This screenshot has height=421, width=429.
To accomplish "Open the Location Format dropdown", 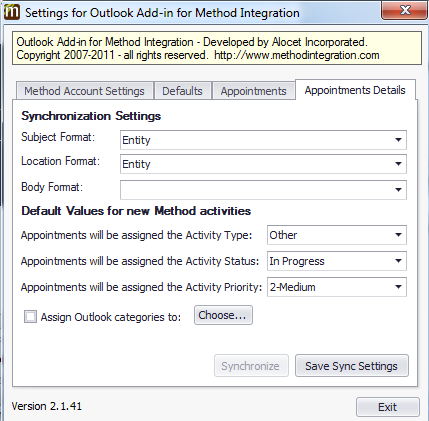I will 263,164.
